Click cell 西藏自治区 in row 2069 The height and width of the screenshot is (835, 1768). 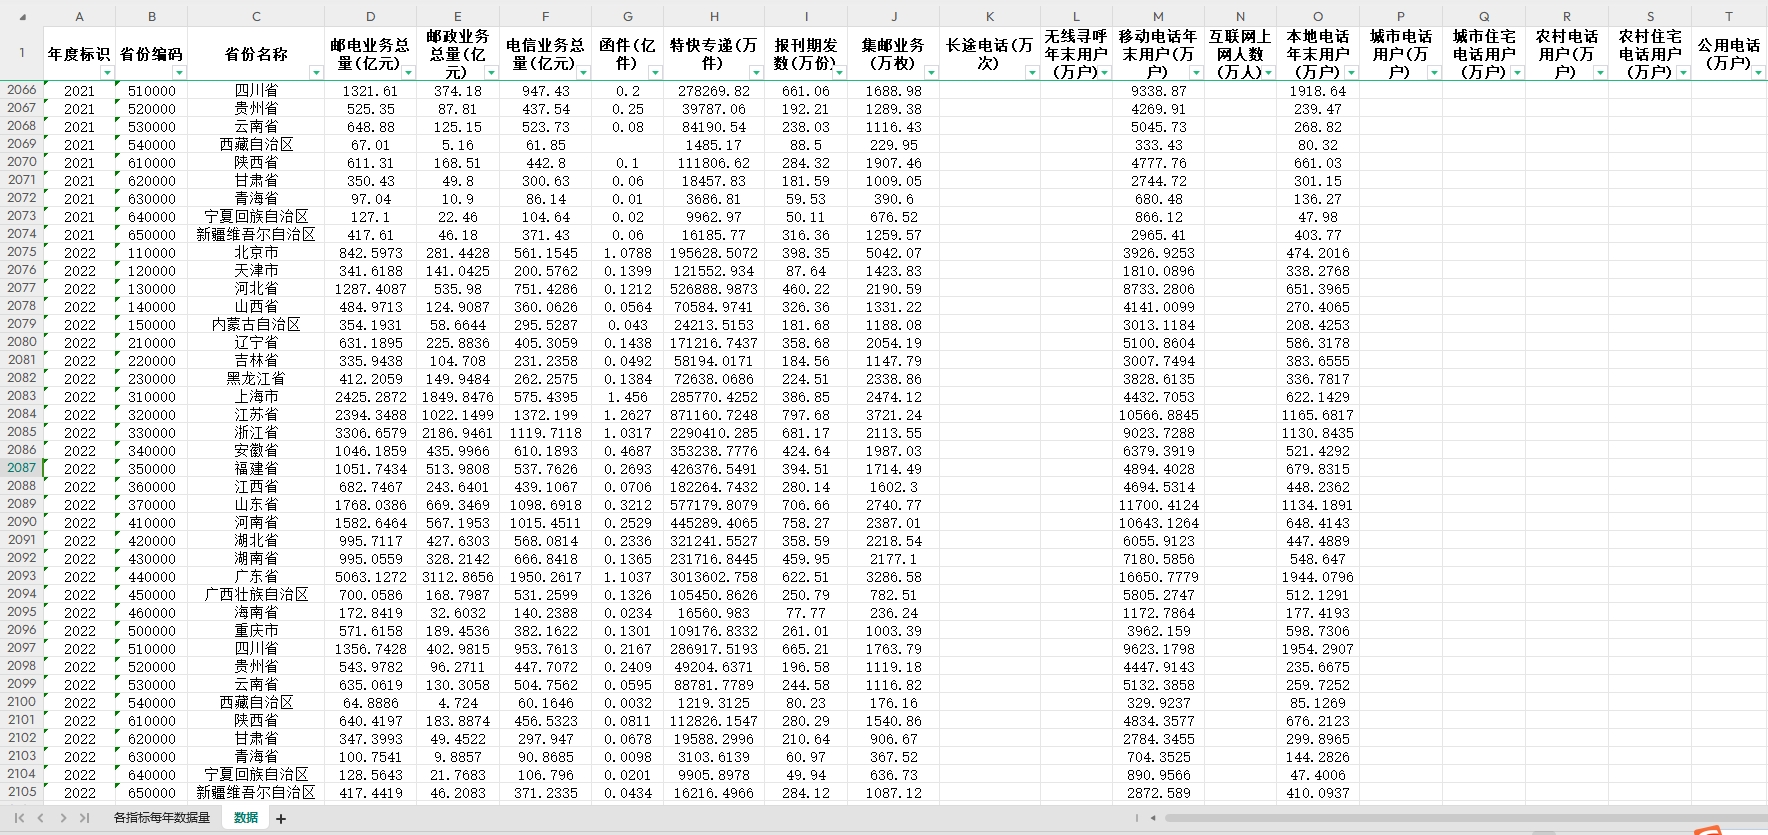(x=256, y=145)
